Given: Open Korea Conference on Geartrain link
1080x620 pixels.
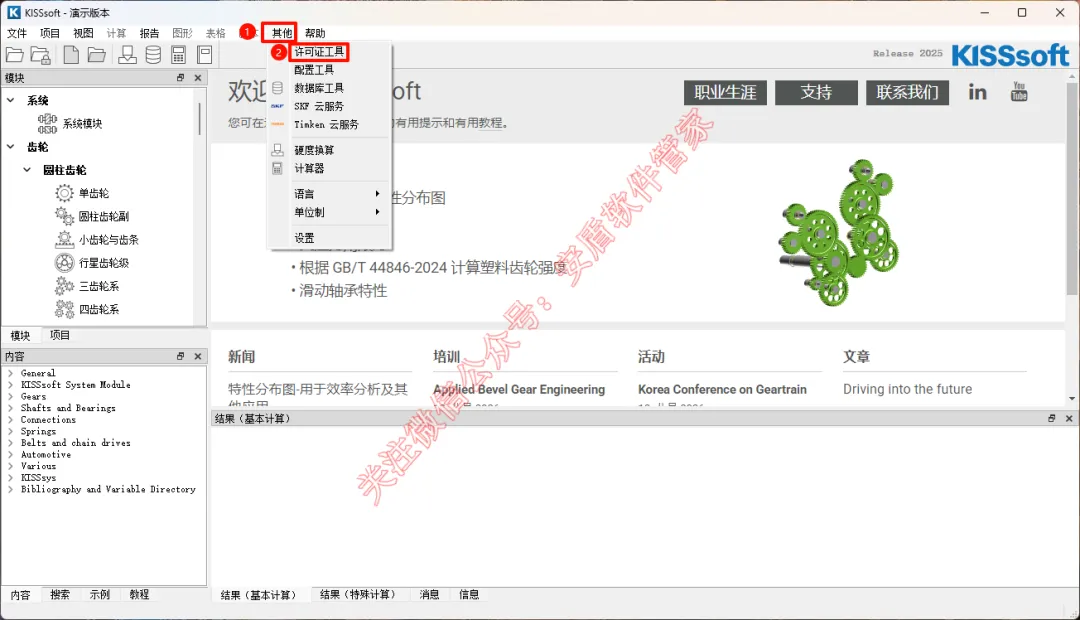Looking at the screenshot, I should pyautogui.click(x=722, y=389).
